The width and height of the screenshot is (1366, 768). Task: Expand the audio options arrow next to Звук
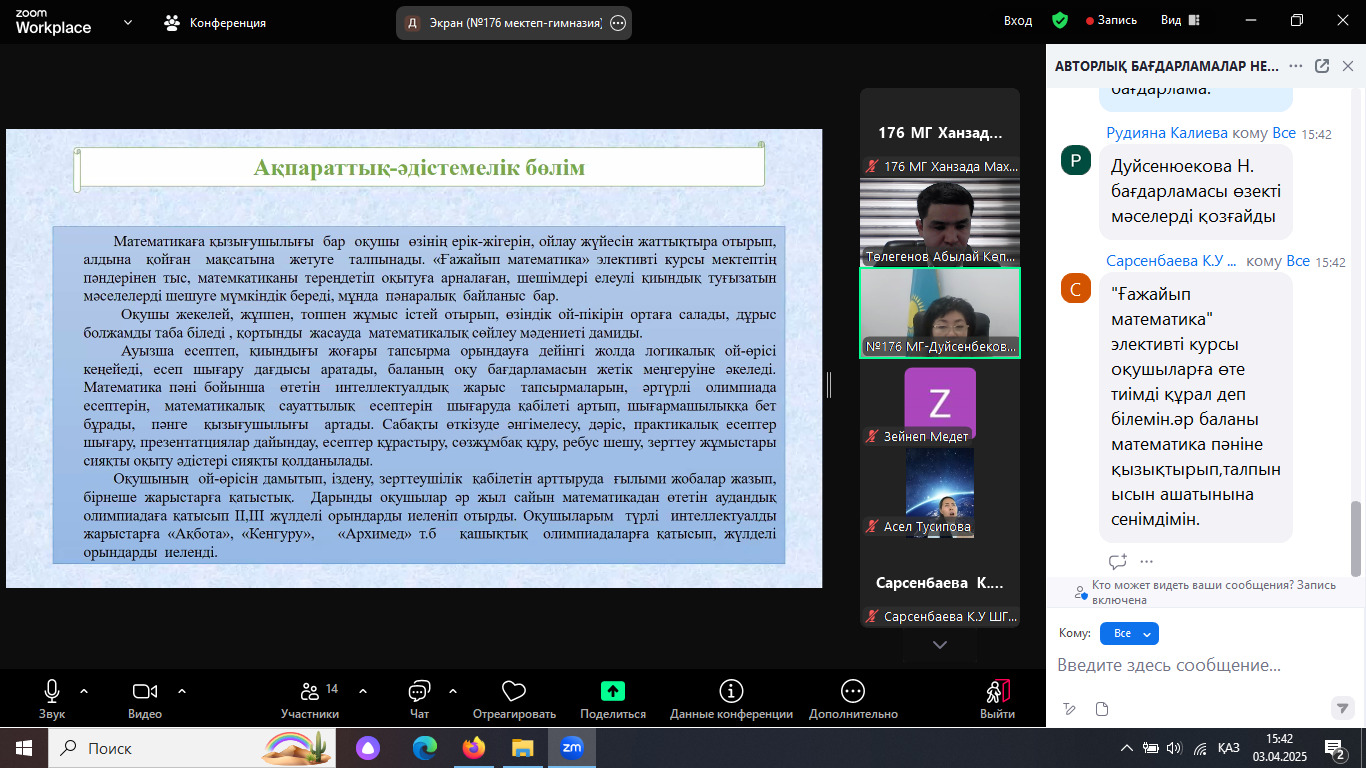tap(84, 691)
